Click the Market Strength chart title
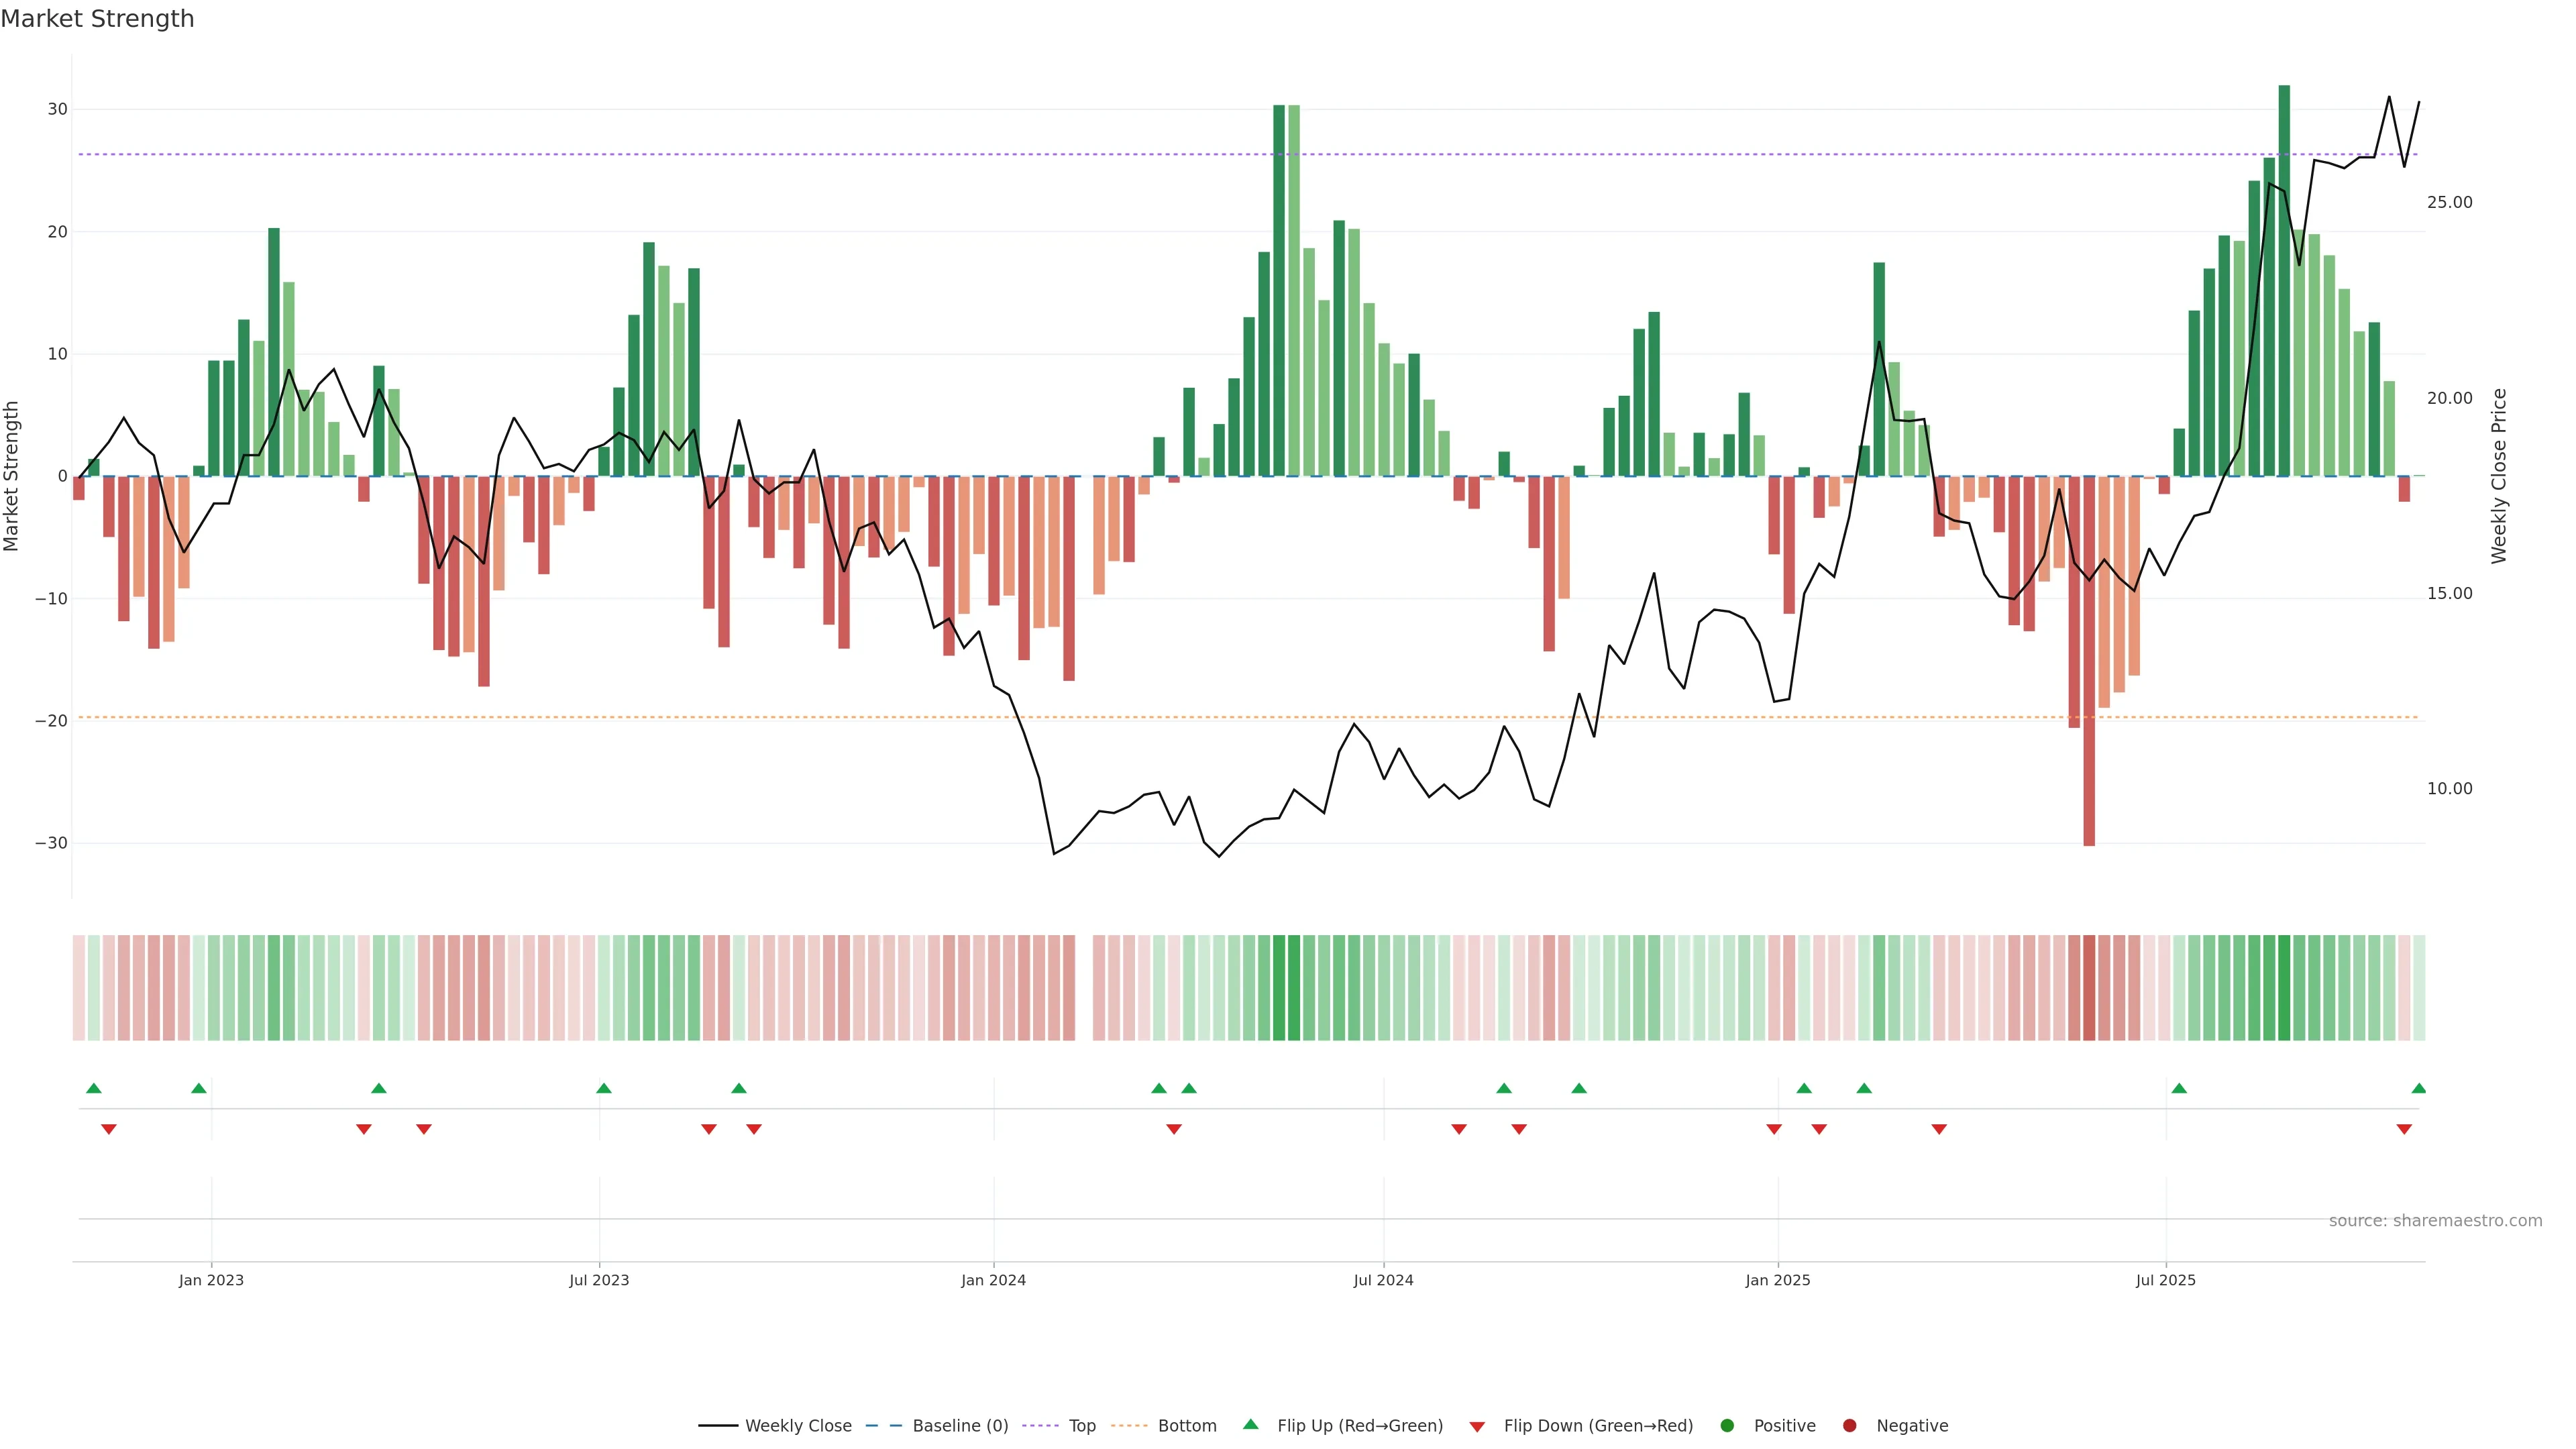 [x=97, y=19]
